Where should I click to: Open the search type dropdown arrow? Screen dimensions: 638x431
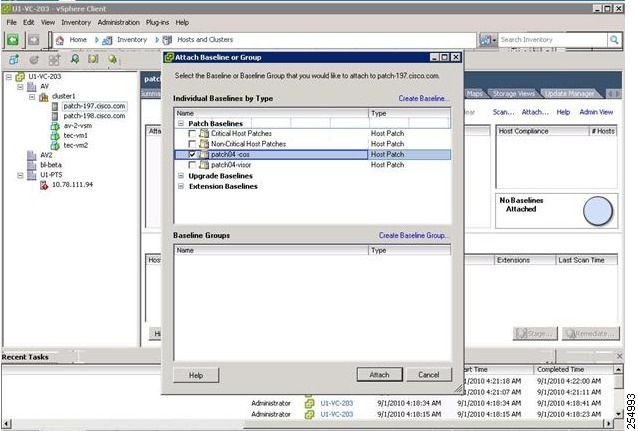click(494, 40)
